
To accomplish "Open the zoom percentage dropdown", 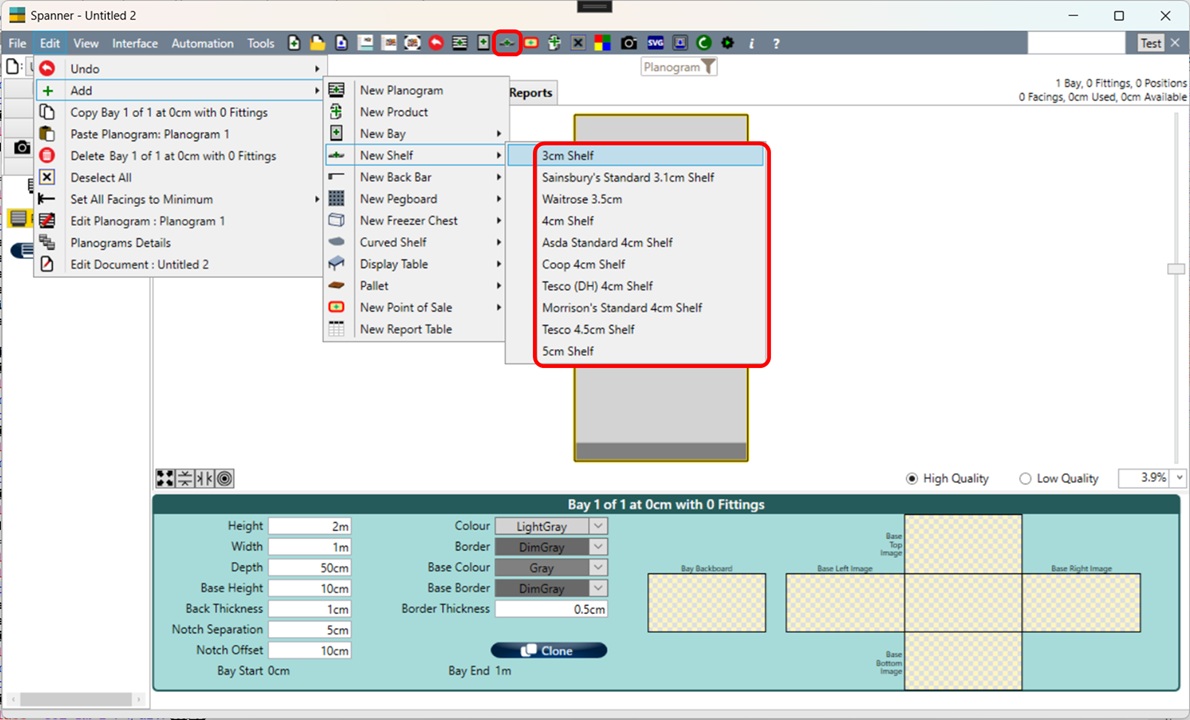I will 1179,479.
